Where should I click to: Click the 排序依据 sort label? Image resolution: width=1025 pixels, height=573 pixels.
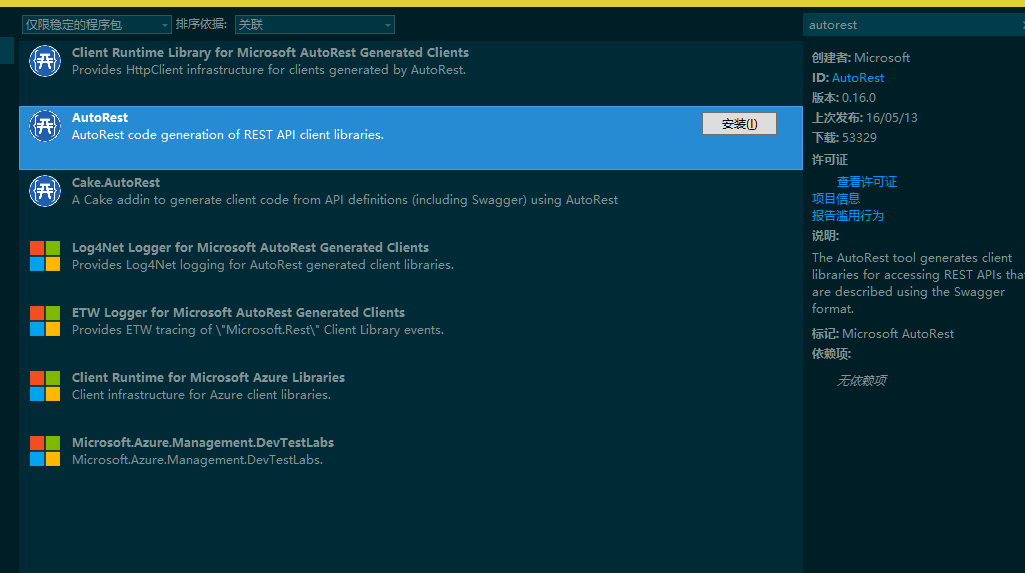[x=201, y=24]
